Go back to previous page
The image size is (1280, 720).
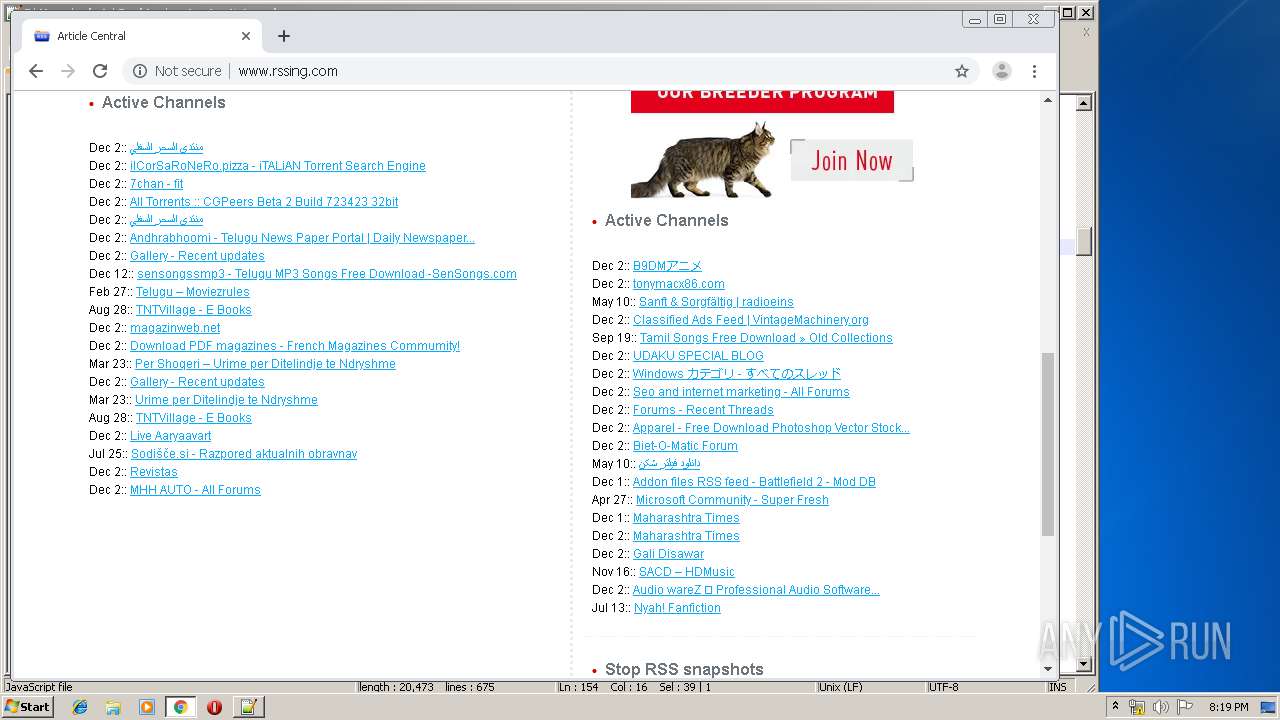click(x=36, y=71)
